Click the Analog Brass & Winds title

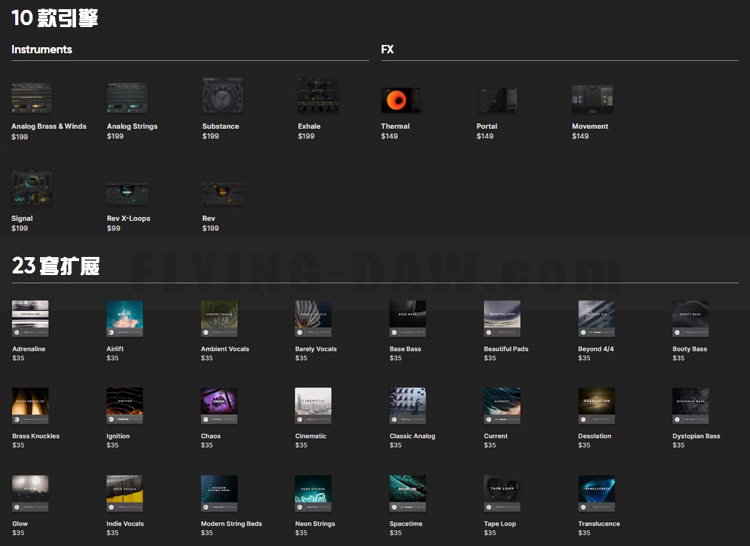(49, 126)
